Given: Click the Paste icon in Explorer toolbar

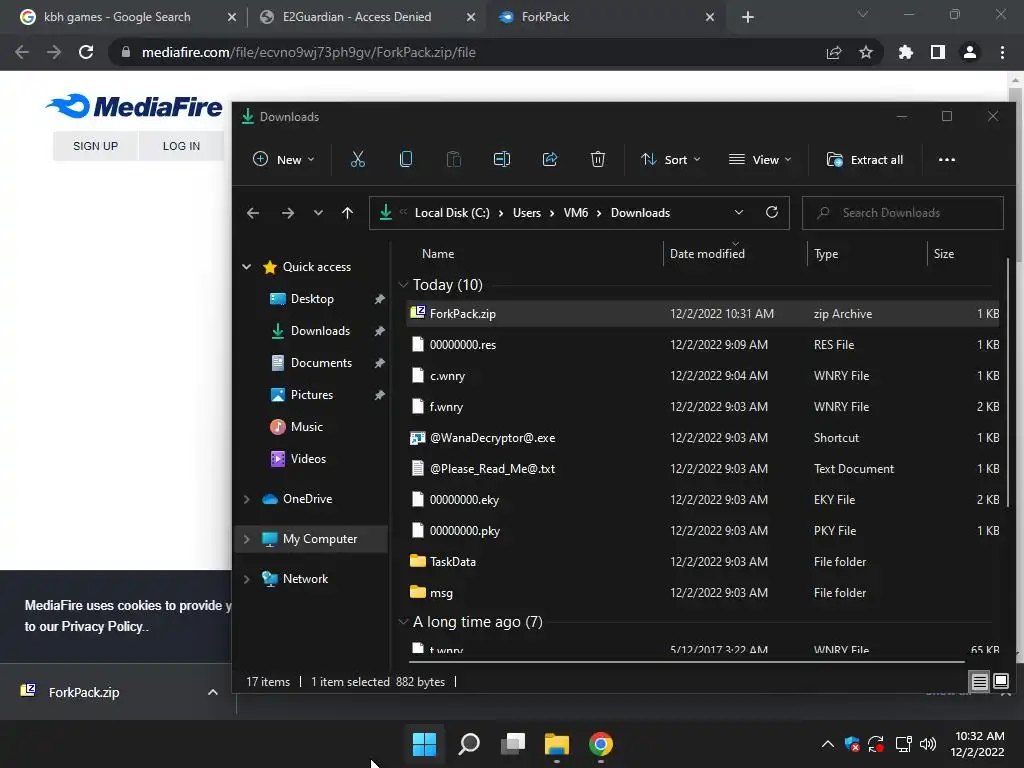Looking at the screenshot, I should (x=454, y=159).
